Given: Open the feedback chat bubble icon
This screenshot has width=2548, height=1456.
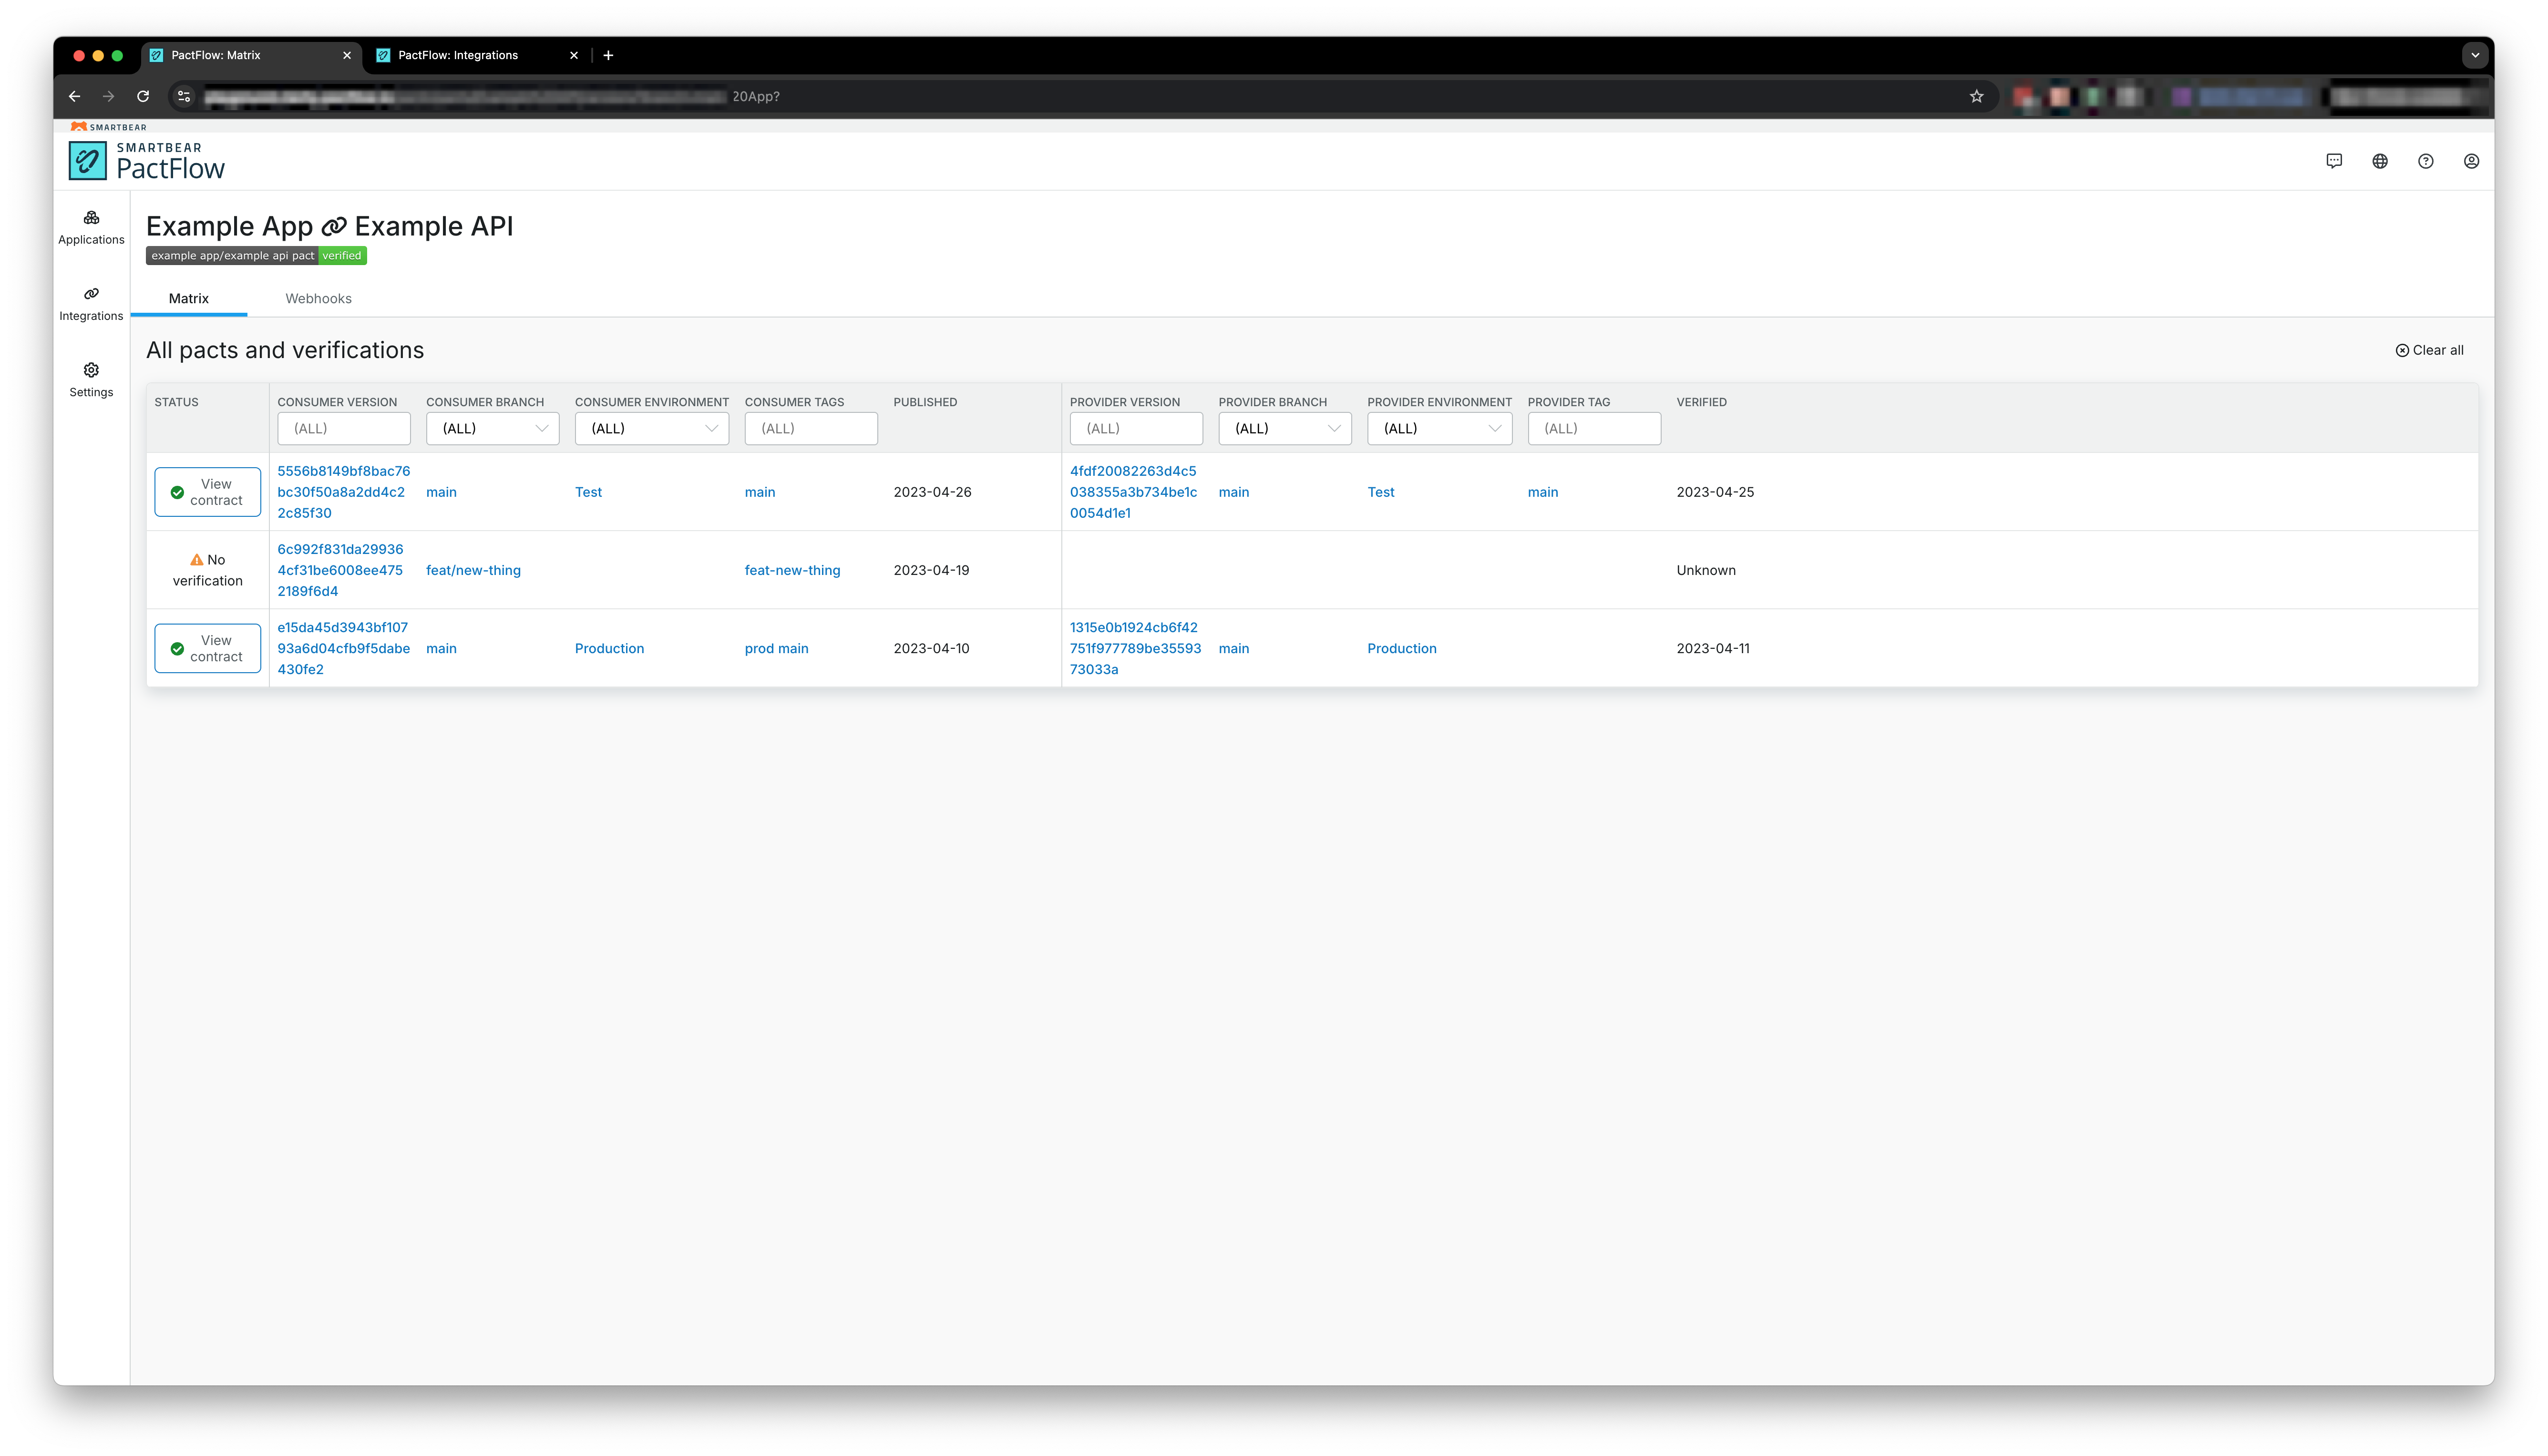Looking at the screenshot, I should 2334,160.
